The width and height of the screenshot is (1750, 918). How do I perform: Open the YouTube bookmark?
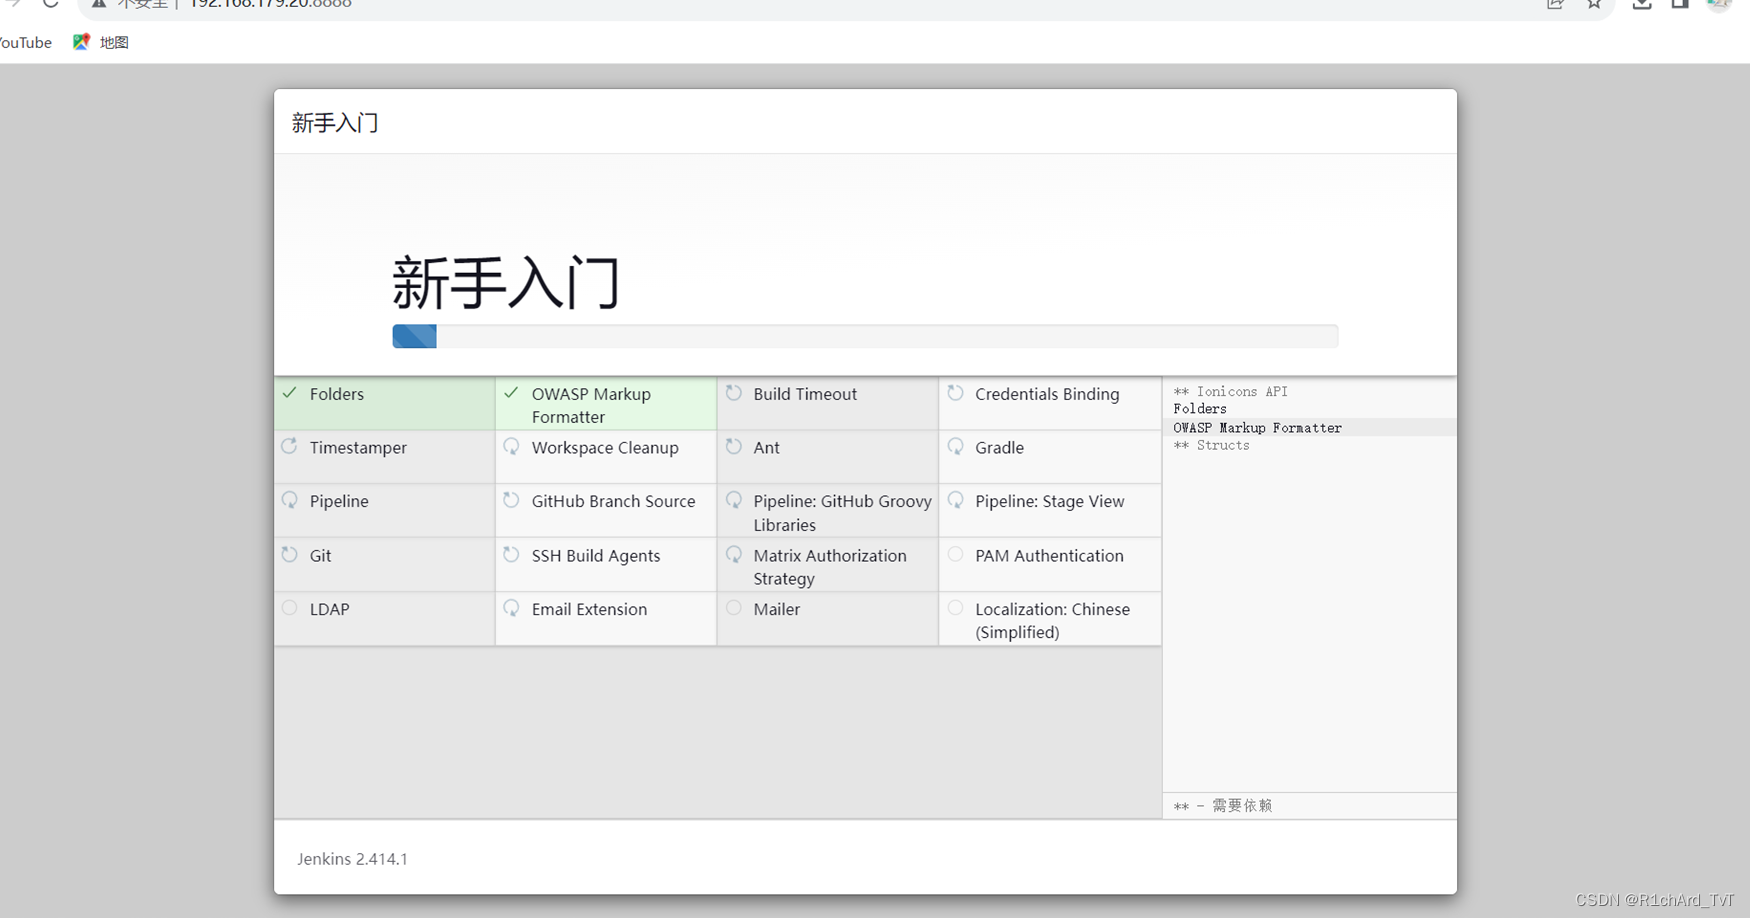click(x=25, y=42)
